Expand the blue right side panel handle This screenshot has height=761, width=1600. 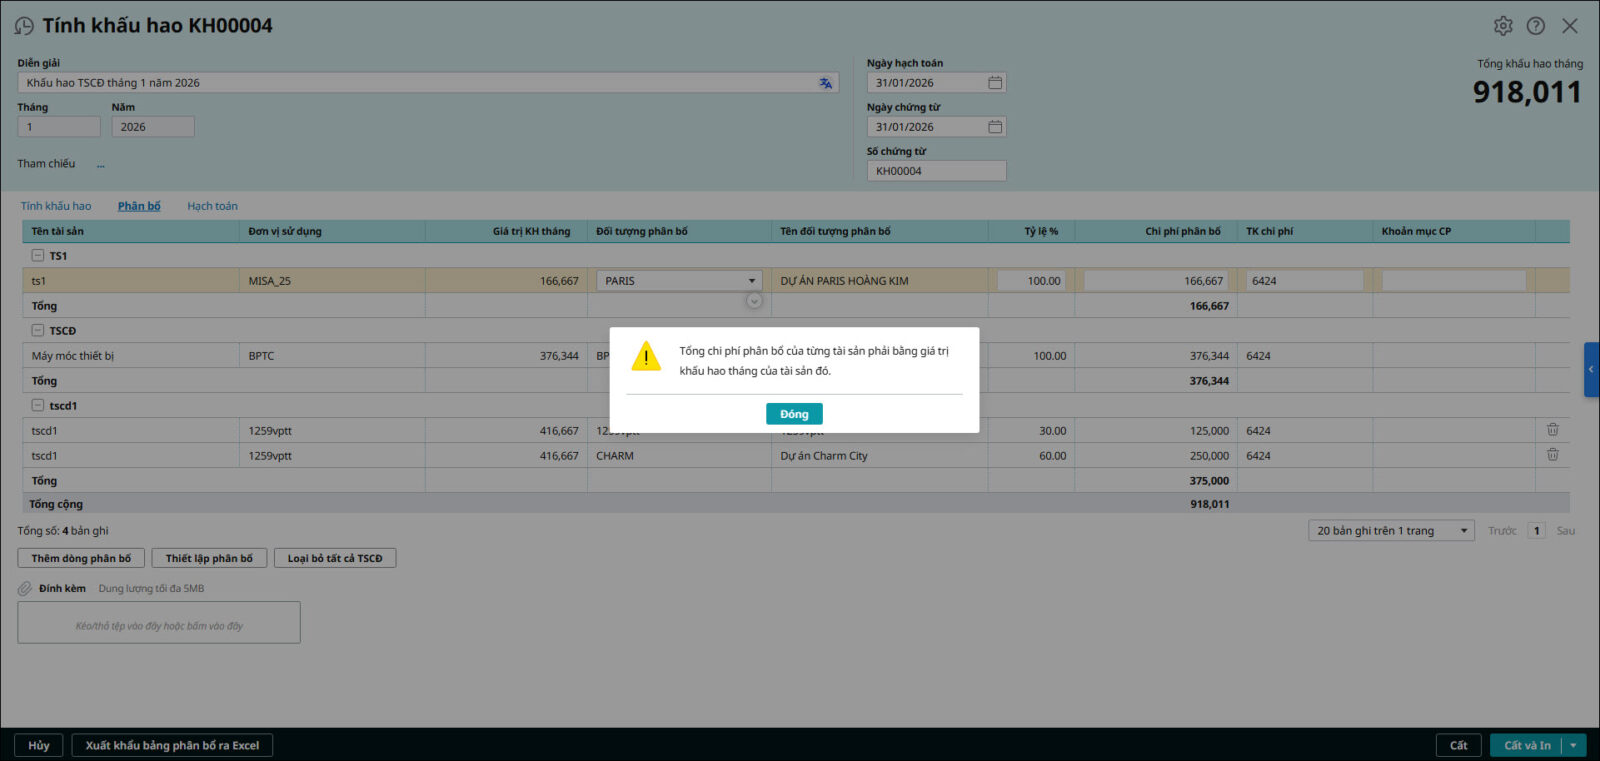[1591, 370]
